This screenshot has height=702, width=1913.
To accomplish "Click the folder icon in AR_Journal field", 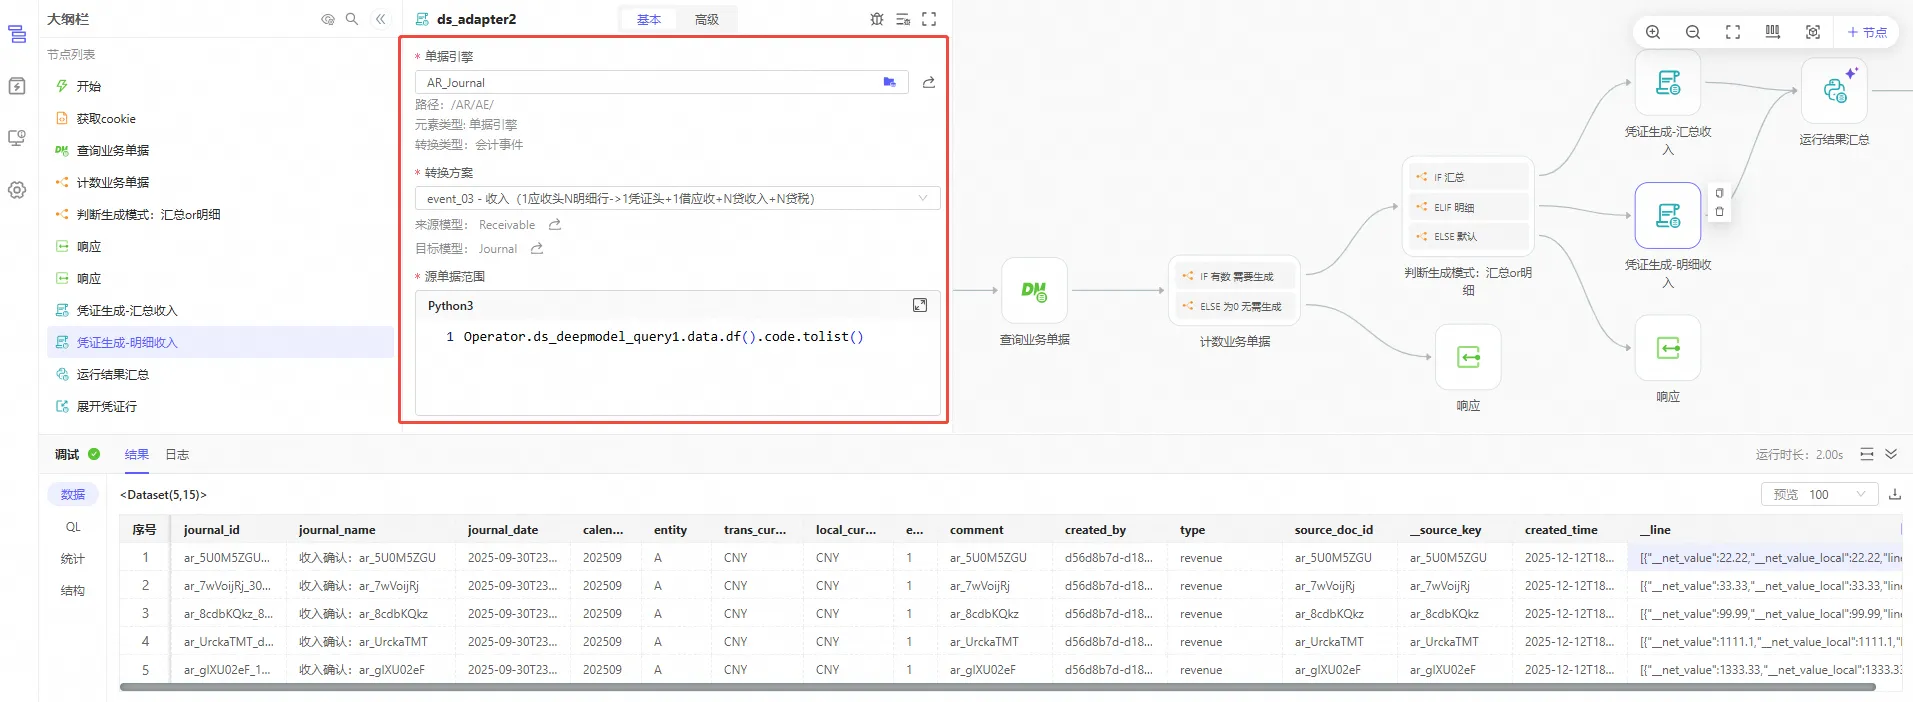I will click(889, 82).
